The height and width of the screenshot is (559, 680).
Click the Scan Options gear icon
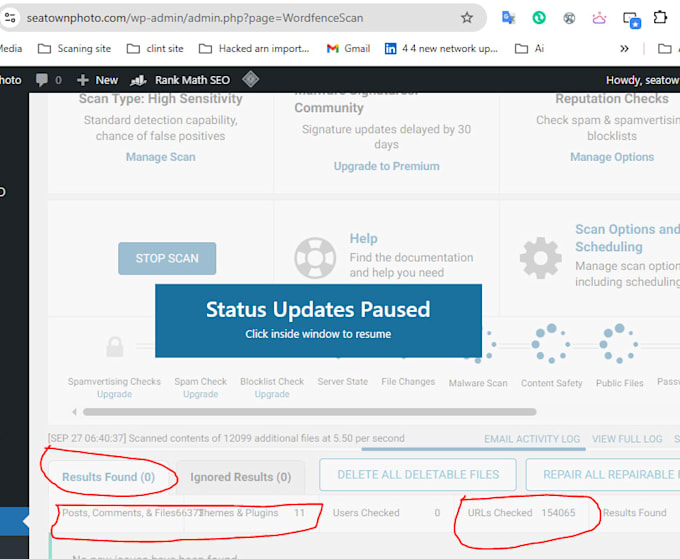point(540,258)
